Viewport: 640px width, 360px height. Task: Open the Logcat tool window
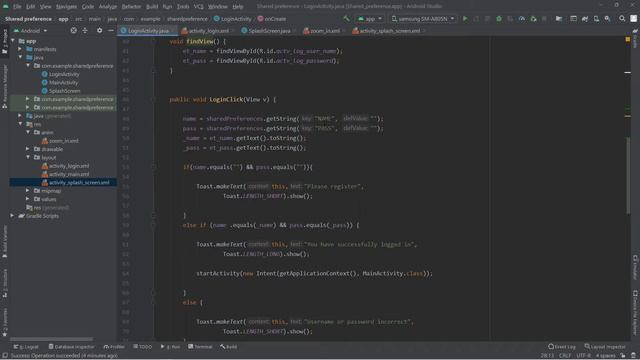pyautogui.click(x=26, y=347)
